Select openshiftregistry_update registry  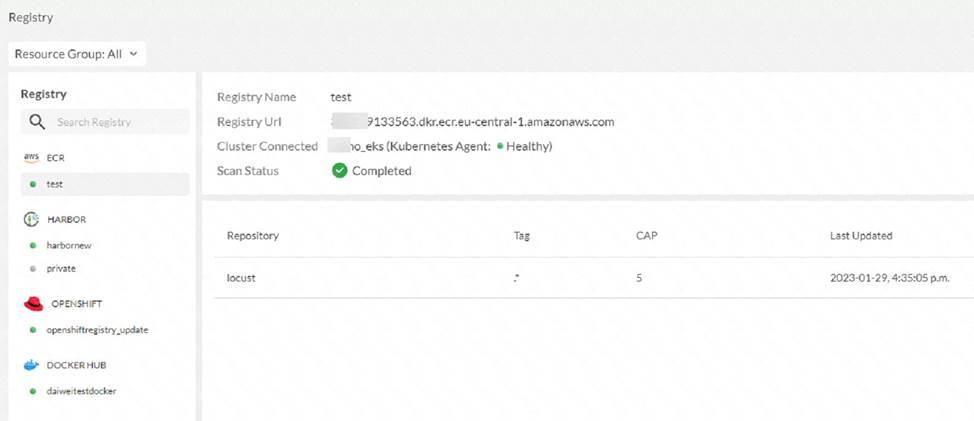97,330
